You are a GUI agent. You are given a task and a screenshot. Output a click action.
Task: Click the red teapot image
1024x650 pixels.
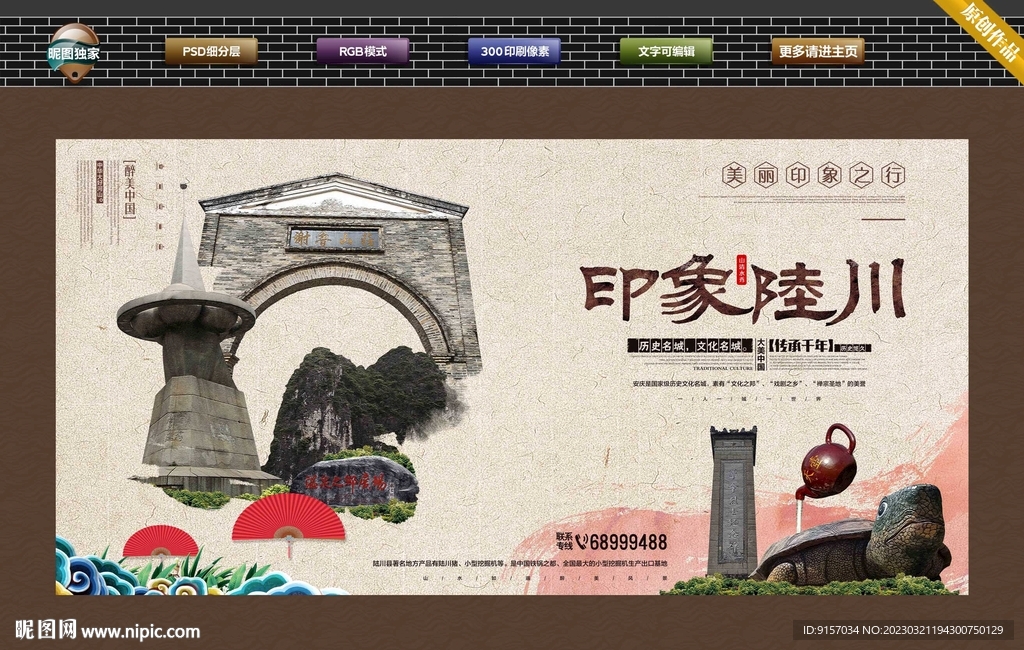pyautogui.click(x=827, y=463)
